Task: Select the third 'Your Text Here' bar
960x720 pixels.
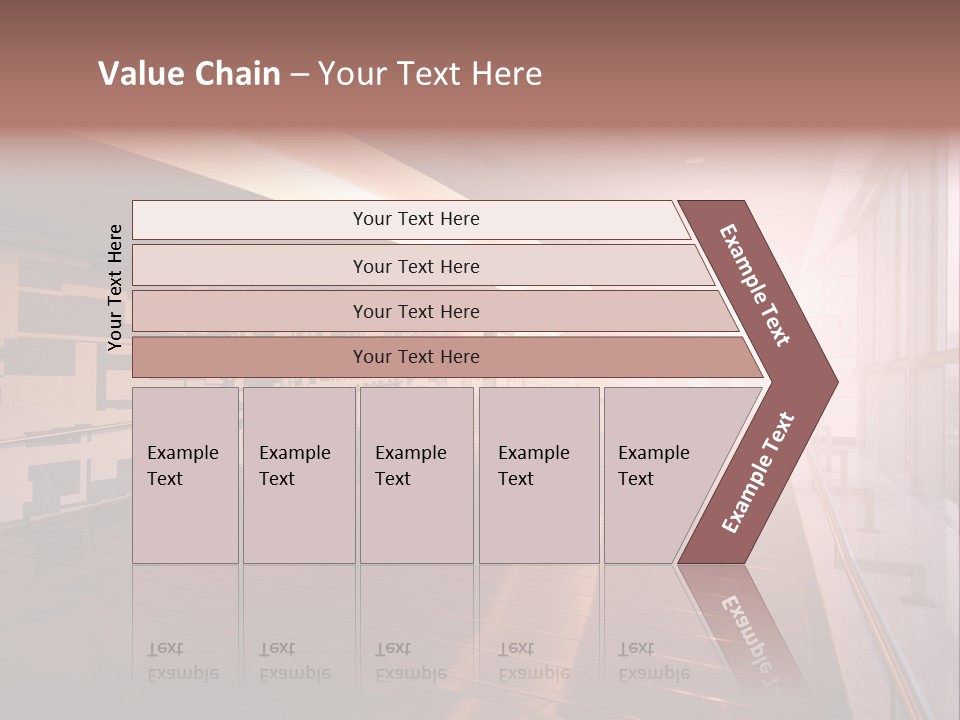Action: 415,311
